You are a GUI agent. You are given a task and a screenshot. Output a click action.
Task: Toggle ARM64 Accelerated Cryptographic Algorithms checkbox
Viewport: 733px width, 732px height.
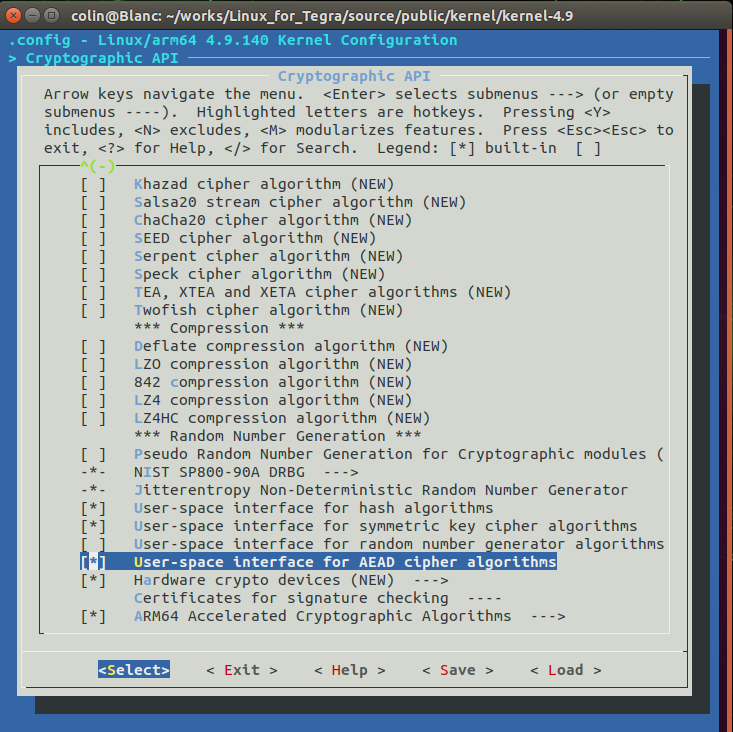(x=93, y=616)
